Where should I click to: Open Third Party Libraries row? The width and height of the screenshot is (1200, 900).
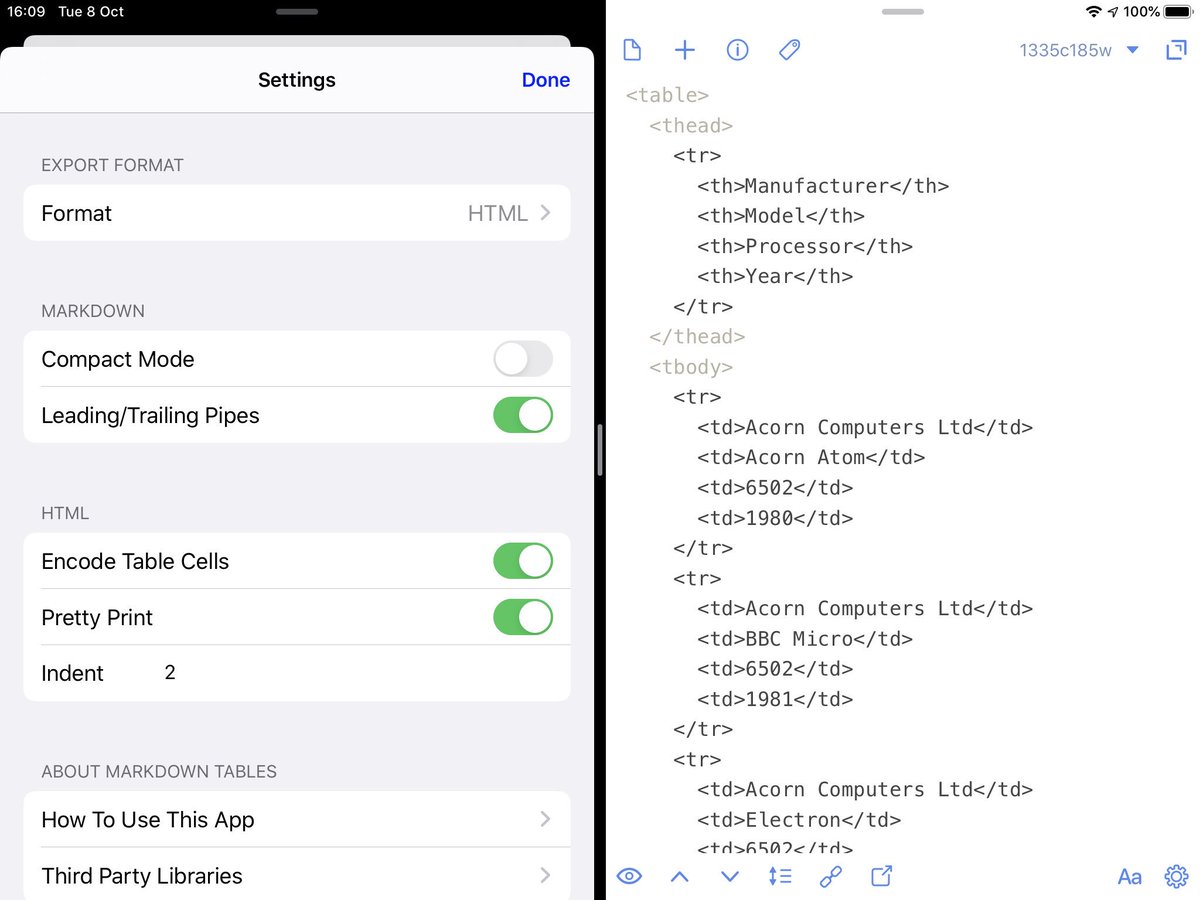297,876
